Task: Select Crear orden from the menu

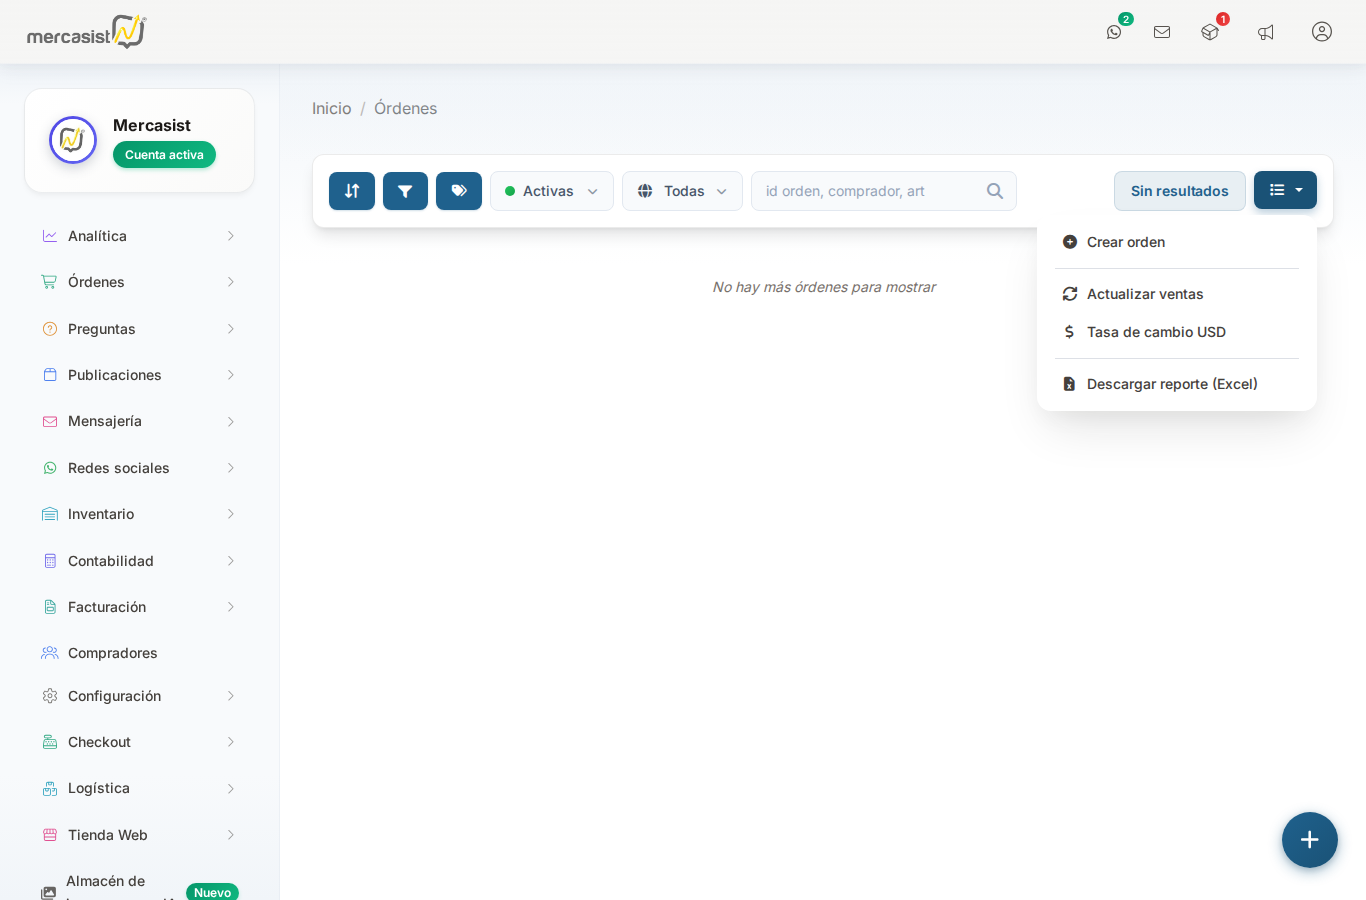Action: point(1126,242)
